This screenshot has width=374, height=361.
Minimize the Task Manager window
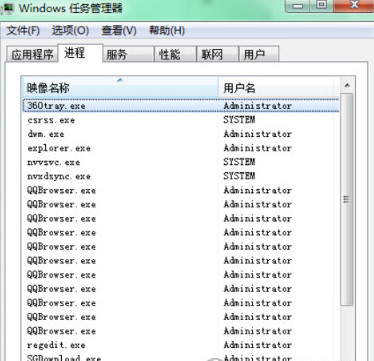[298, 5]
